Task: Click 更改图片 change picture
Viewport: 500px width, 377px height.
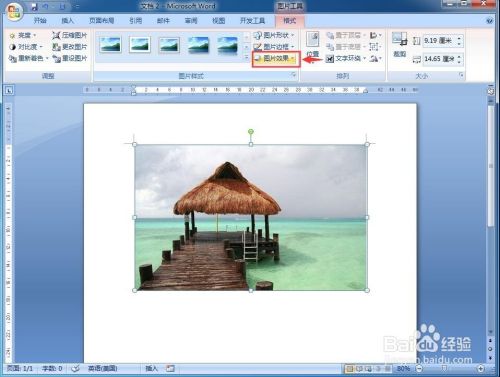Action: [x=70, y=47]
